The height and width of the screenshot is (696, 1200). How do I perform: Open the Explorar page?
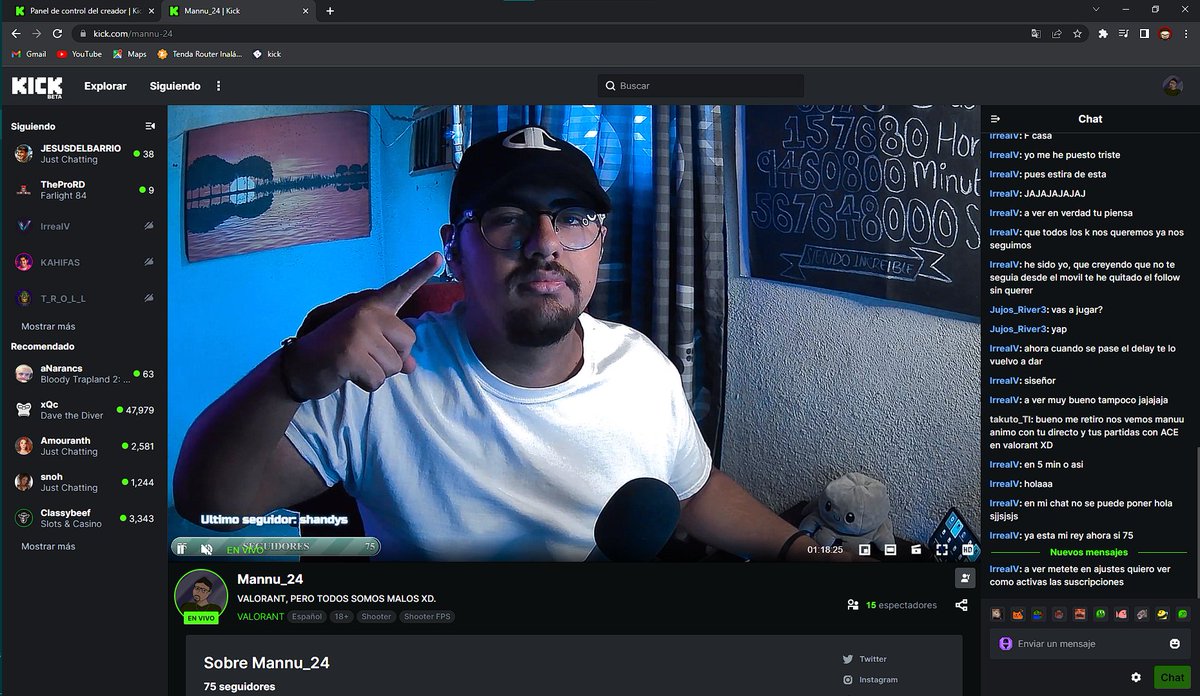105,86
